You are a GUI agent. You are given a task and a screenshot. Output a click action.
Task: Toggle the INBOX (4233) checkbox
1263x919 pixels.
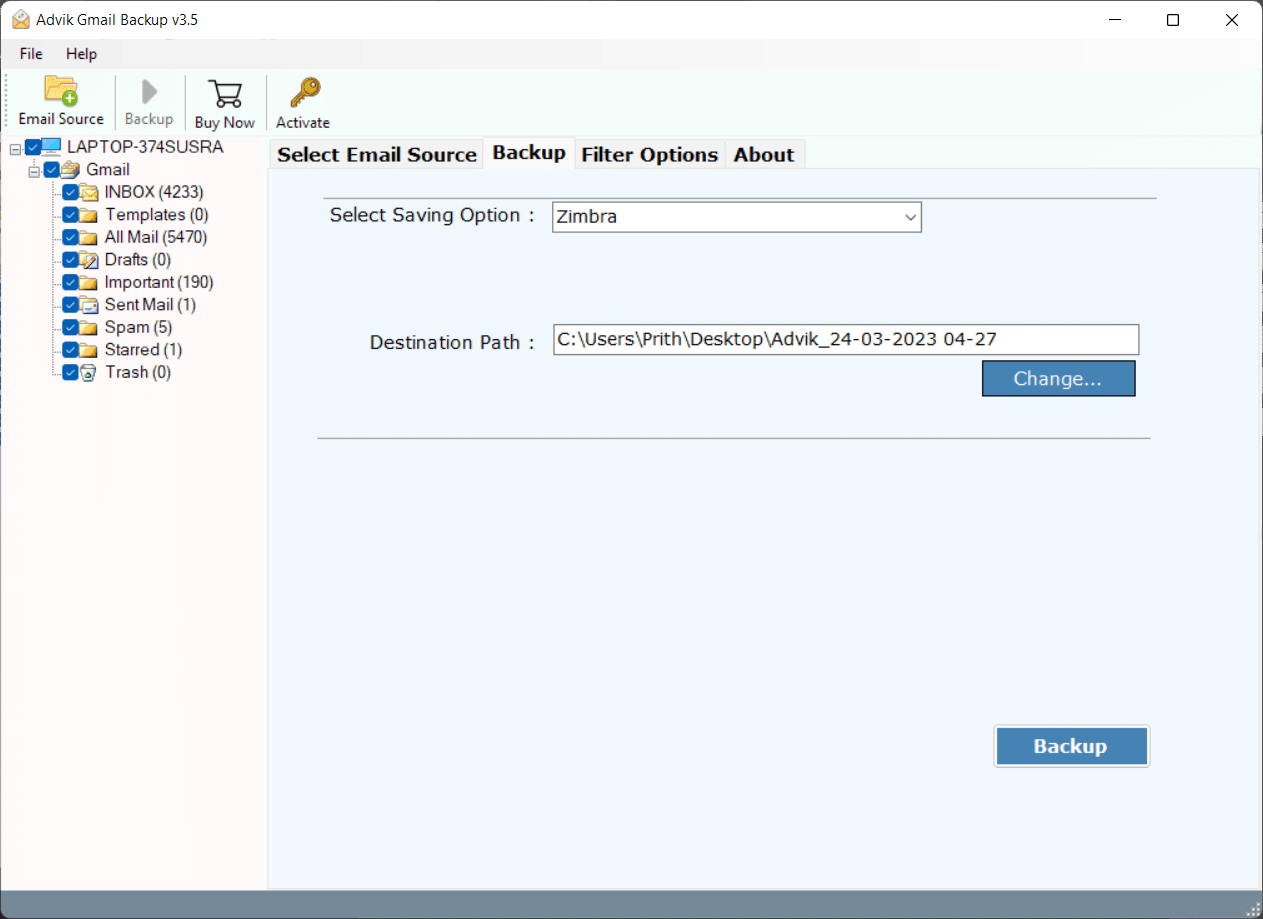[x=70, y=192]
